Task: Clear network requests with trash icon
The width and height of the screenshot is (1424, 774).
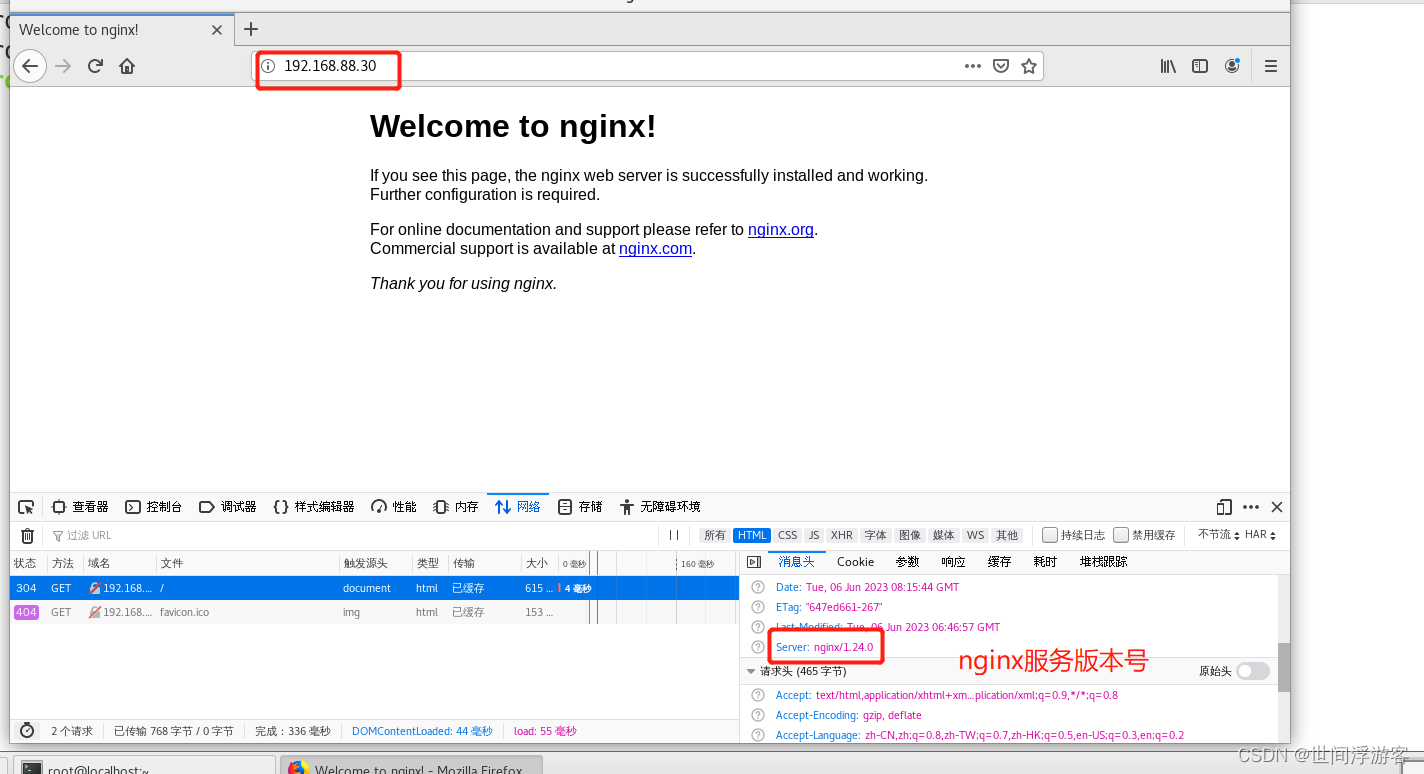Action: tap(27, 536)
